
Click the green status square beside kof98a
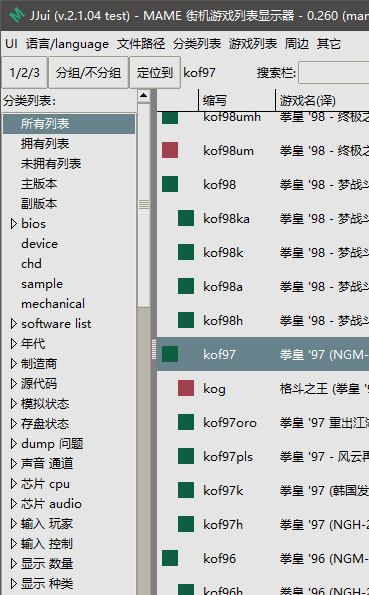pos(186,286)
